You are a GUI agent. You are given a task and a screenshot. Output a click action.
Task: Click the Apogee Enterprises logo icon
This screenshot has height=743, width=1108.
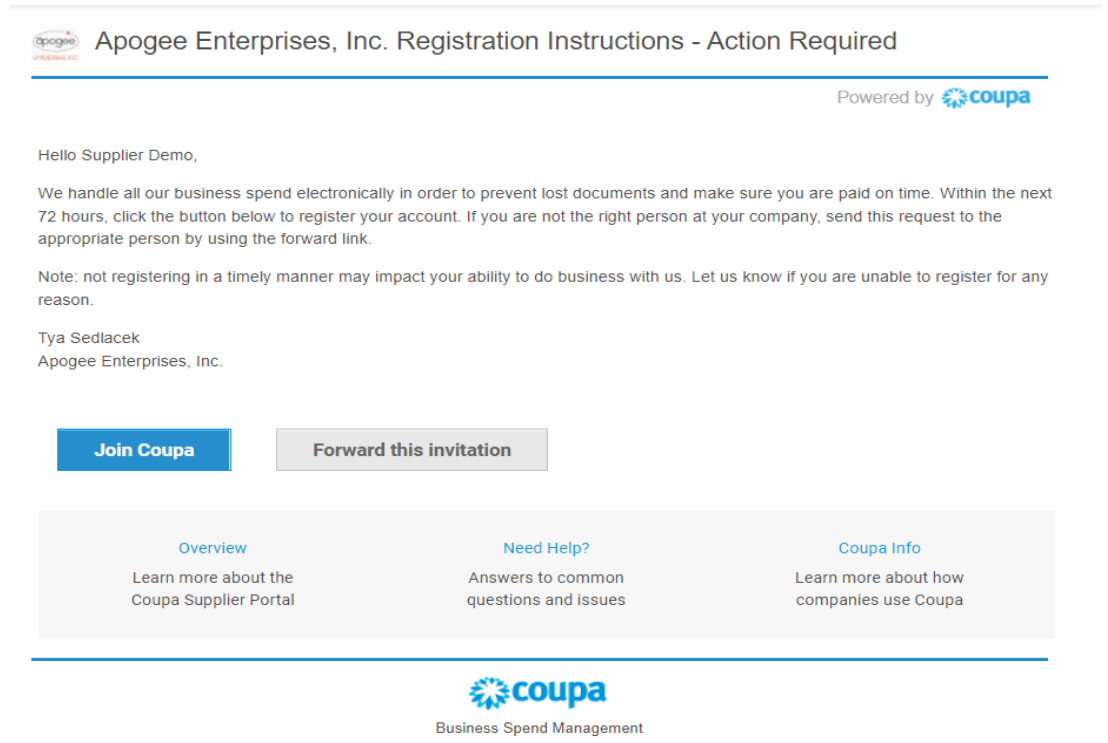54,42
